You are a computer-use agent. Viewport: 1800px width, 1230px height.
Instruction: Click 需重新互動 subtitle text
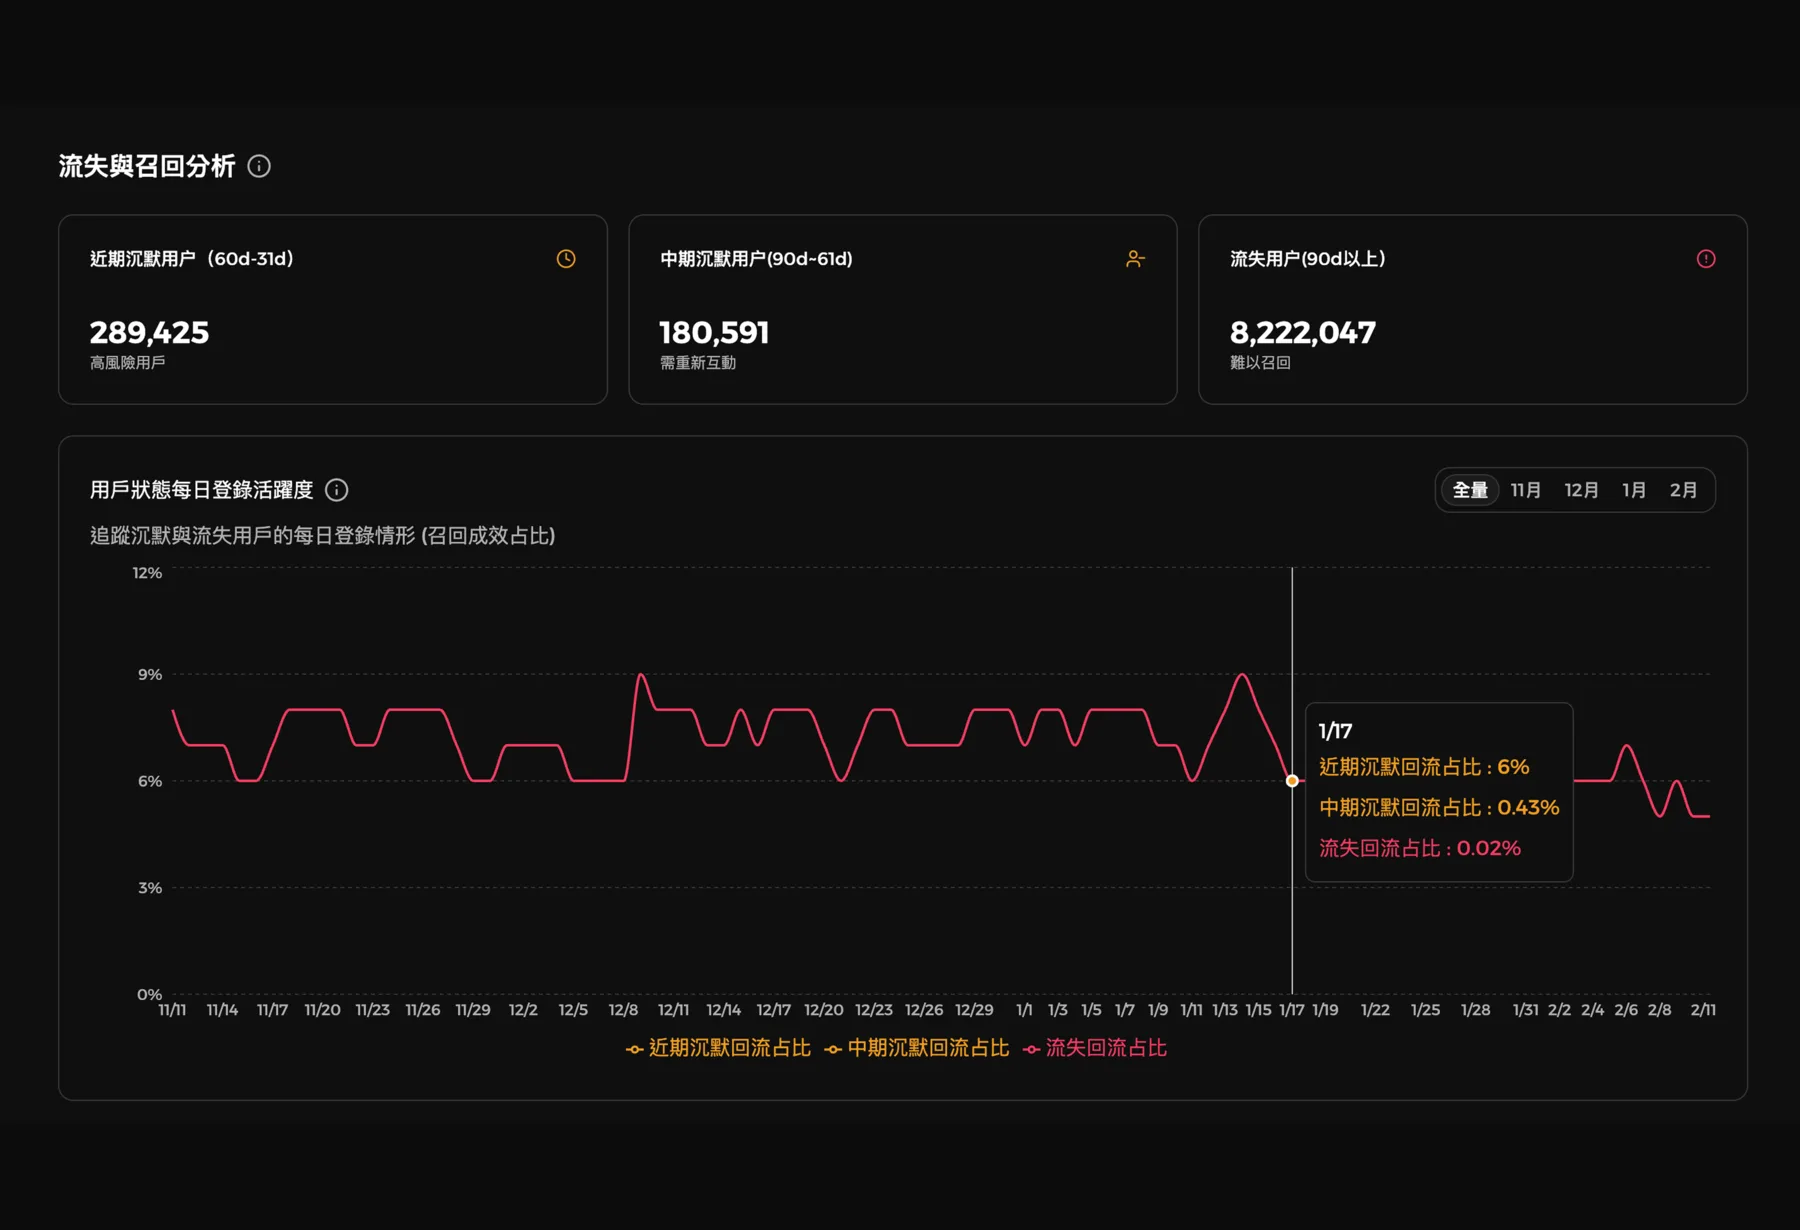click(x=698, y=363)
